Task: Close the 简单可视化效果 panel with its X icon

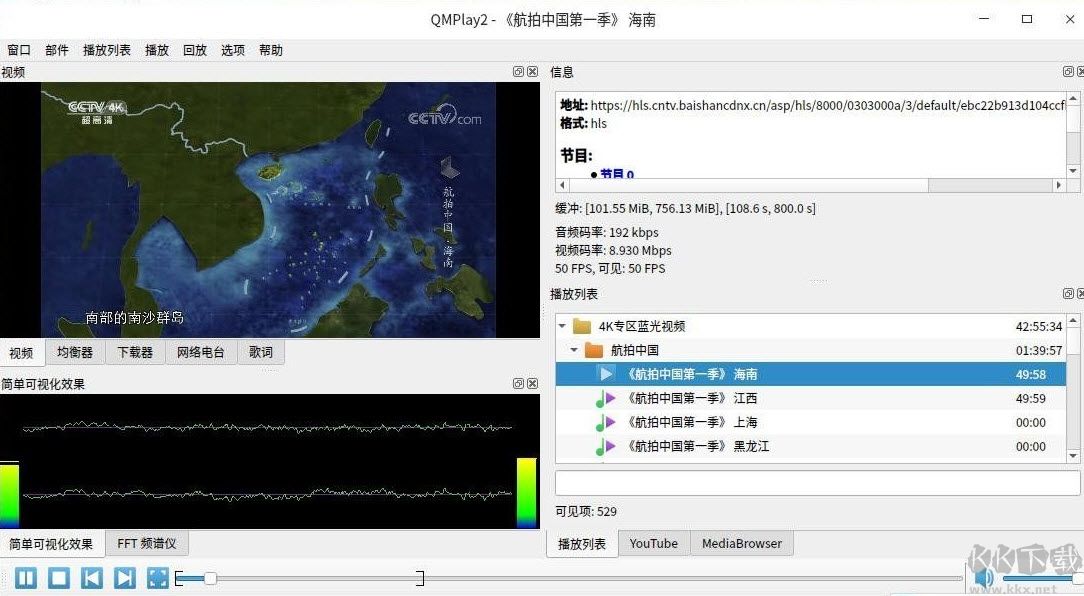Action: pyautogui.click(x=532, y=383)
